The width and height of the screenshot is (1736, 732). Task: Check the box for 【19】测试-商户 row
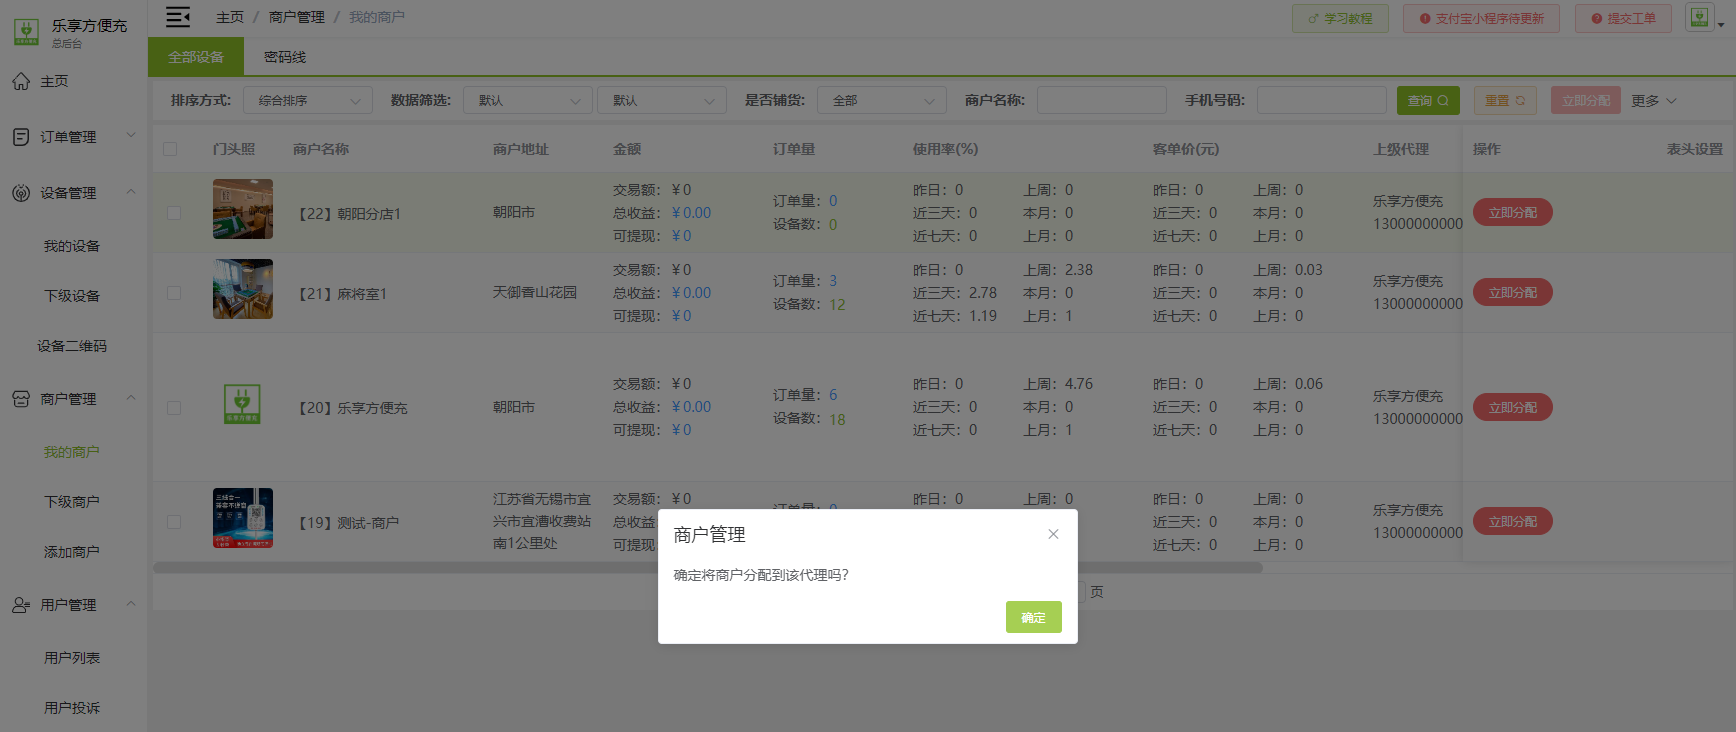click(x=174, y=522)
